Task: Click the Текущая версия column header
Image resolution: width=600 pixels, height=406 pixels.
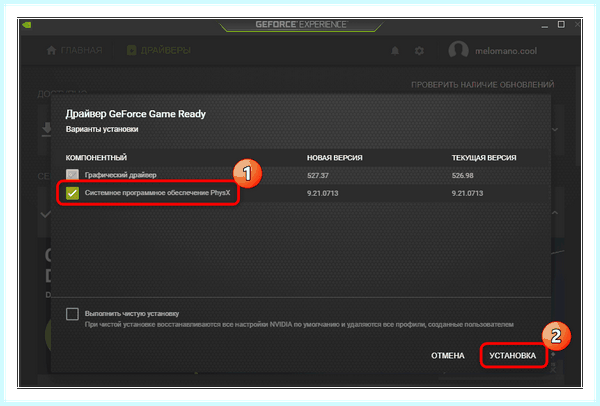Action: pyautogui.click(x=484, y=158)
